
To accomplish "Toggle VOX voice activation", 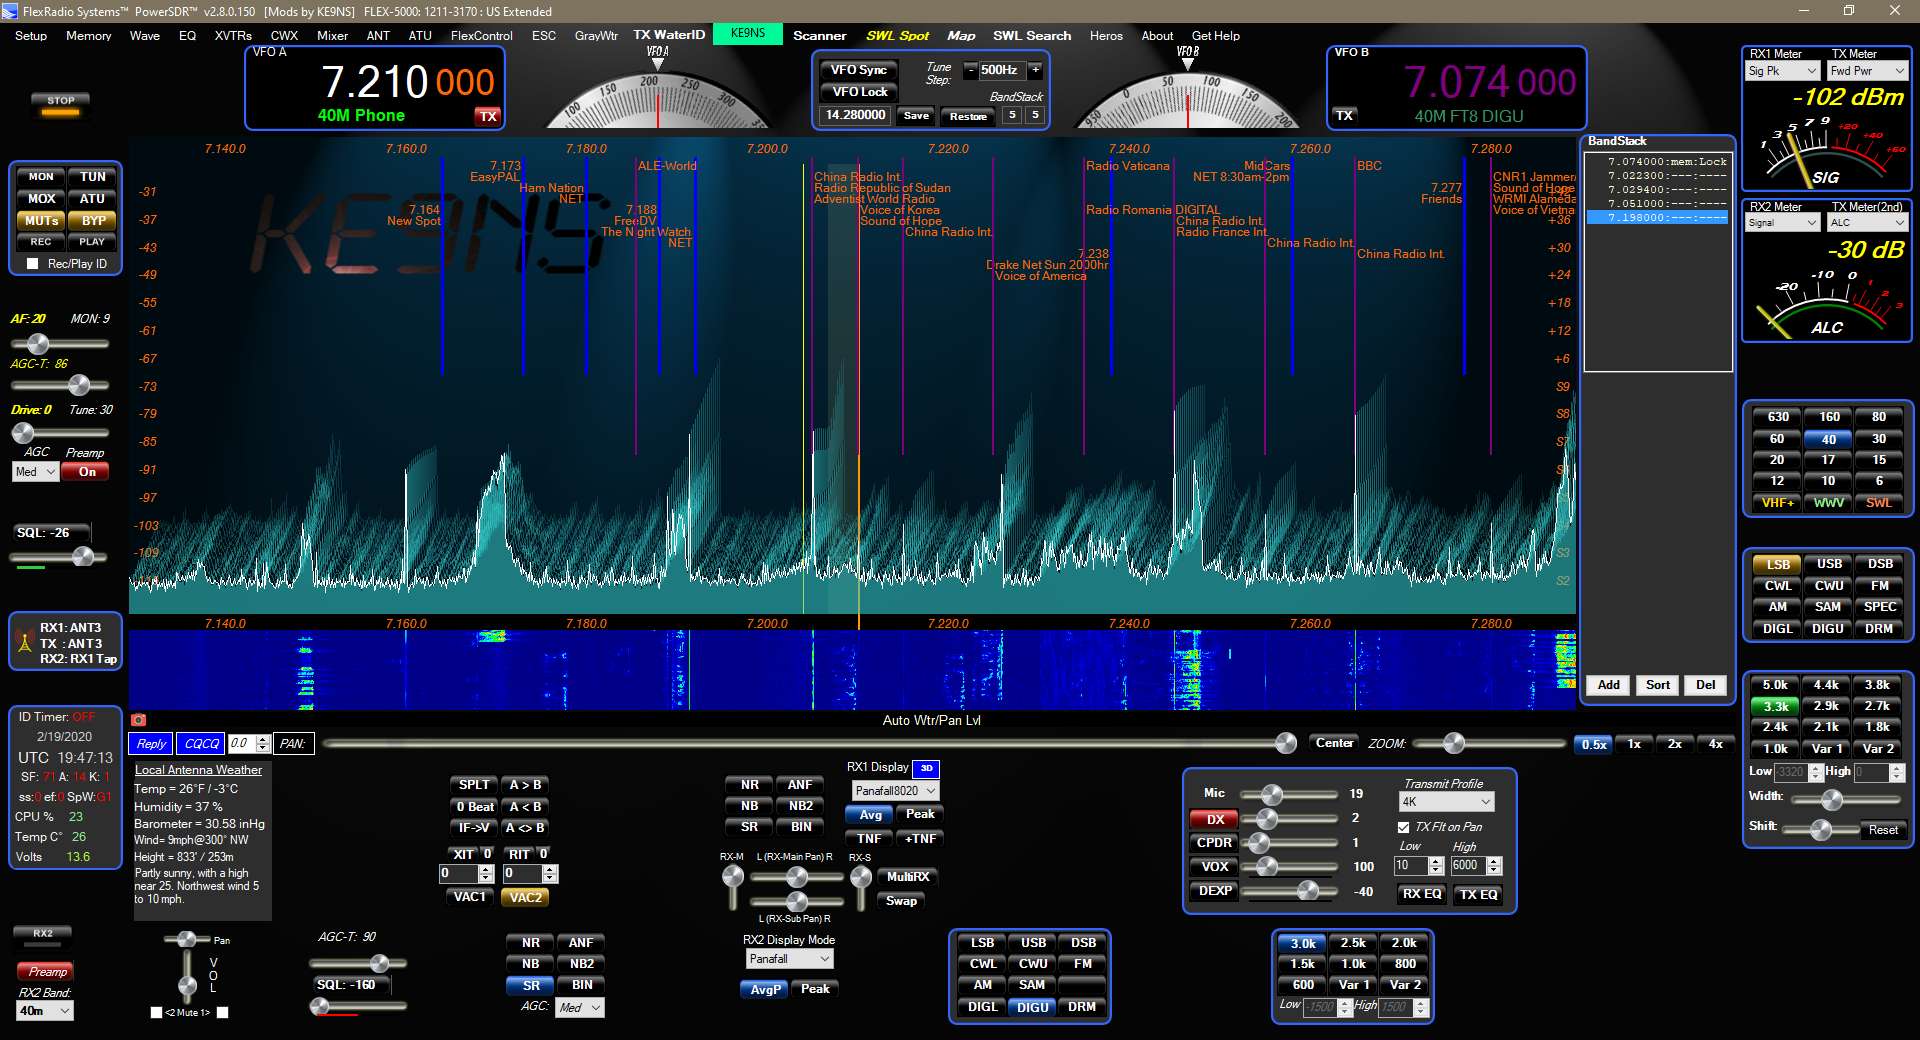I will (1215, 867).
